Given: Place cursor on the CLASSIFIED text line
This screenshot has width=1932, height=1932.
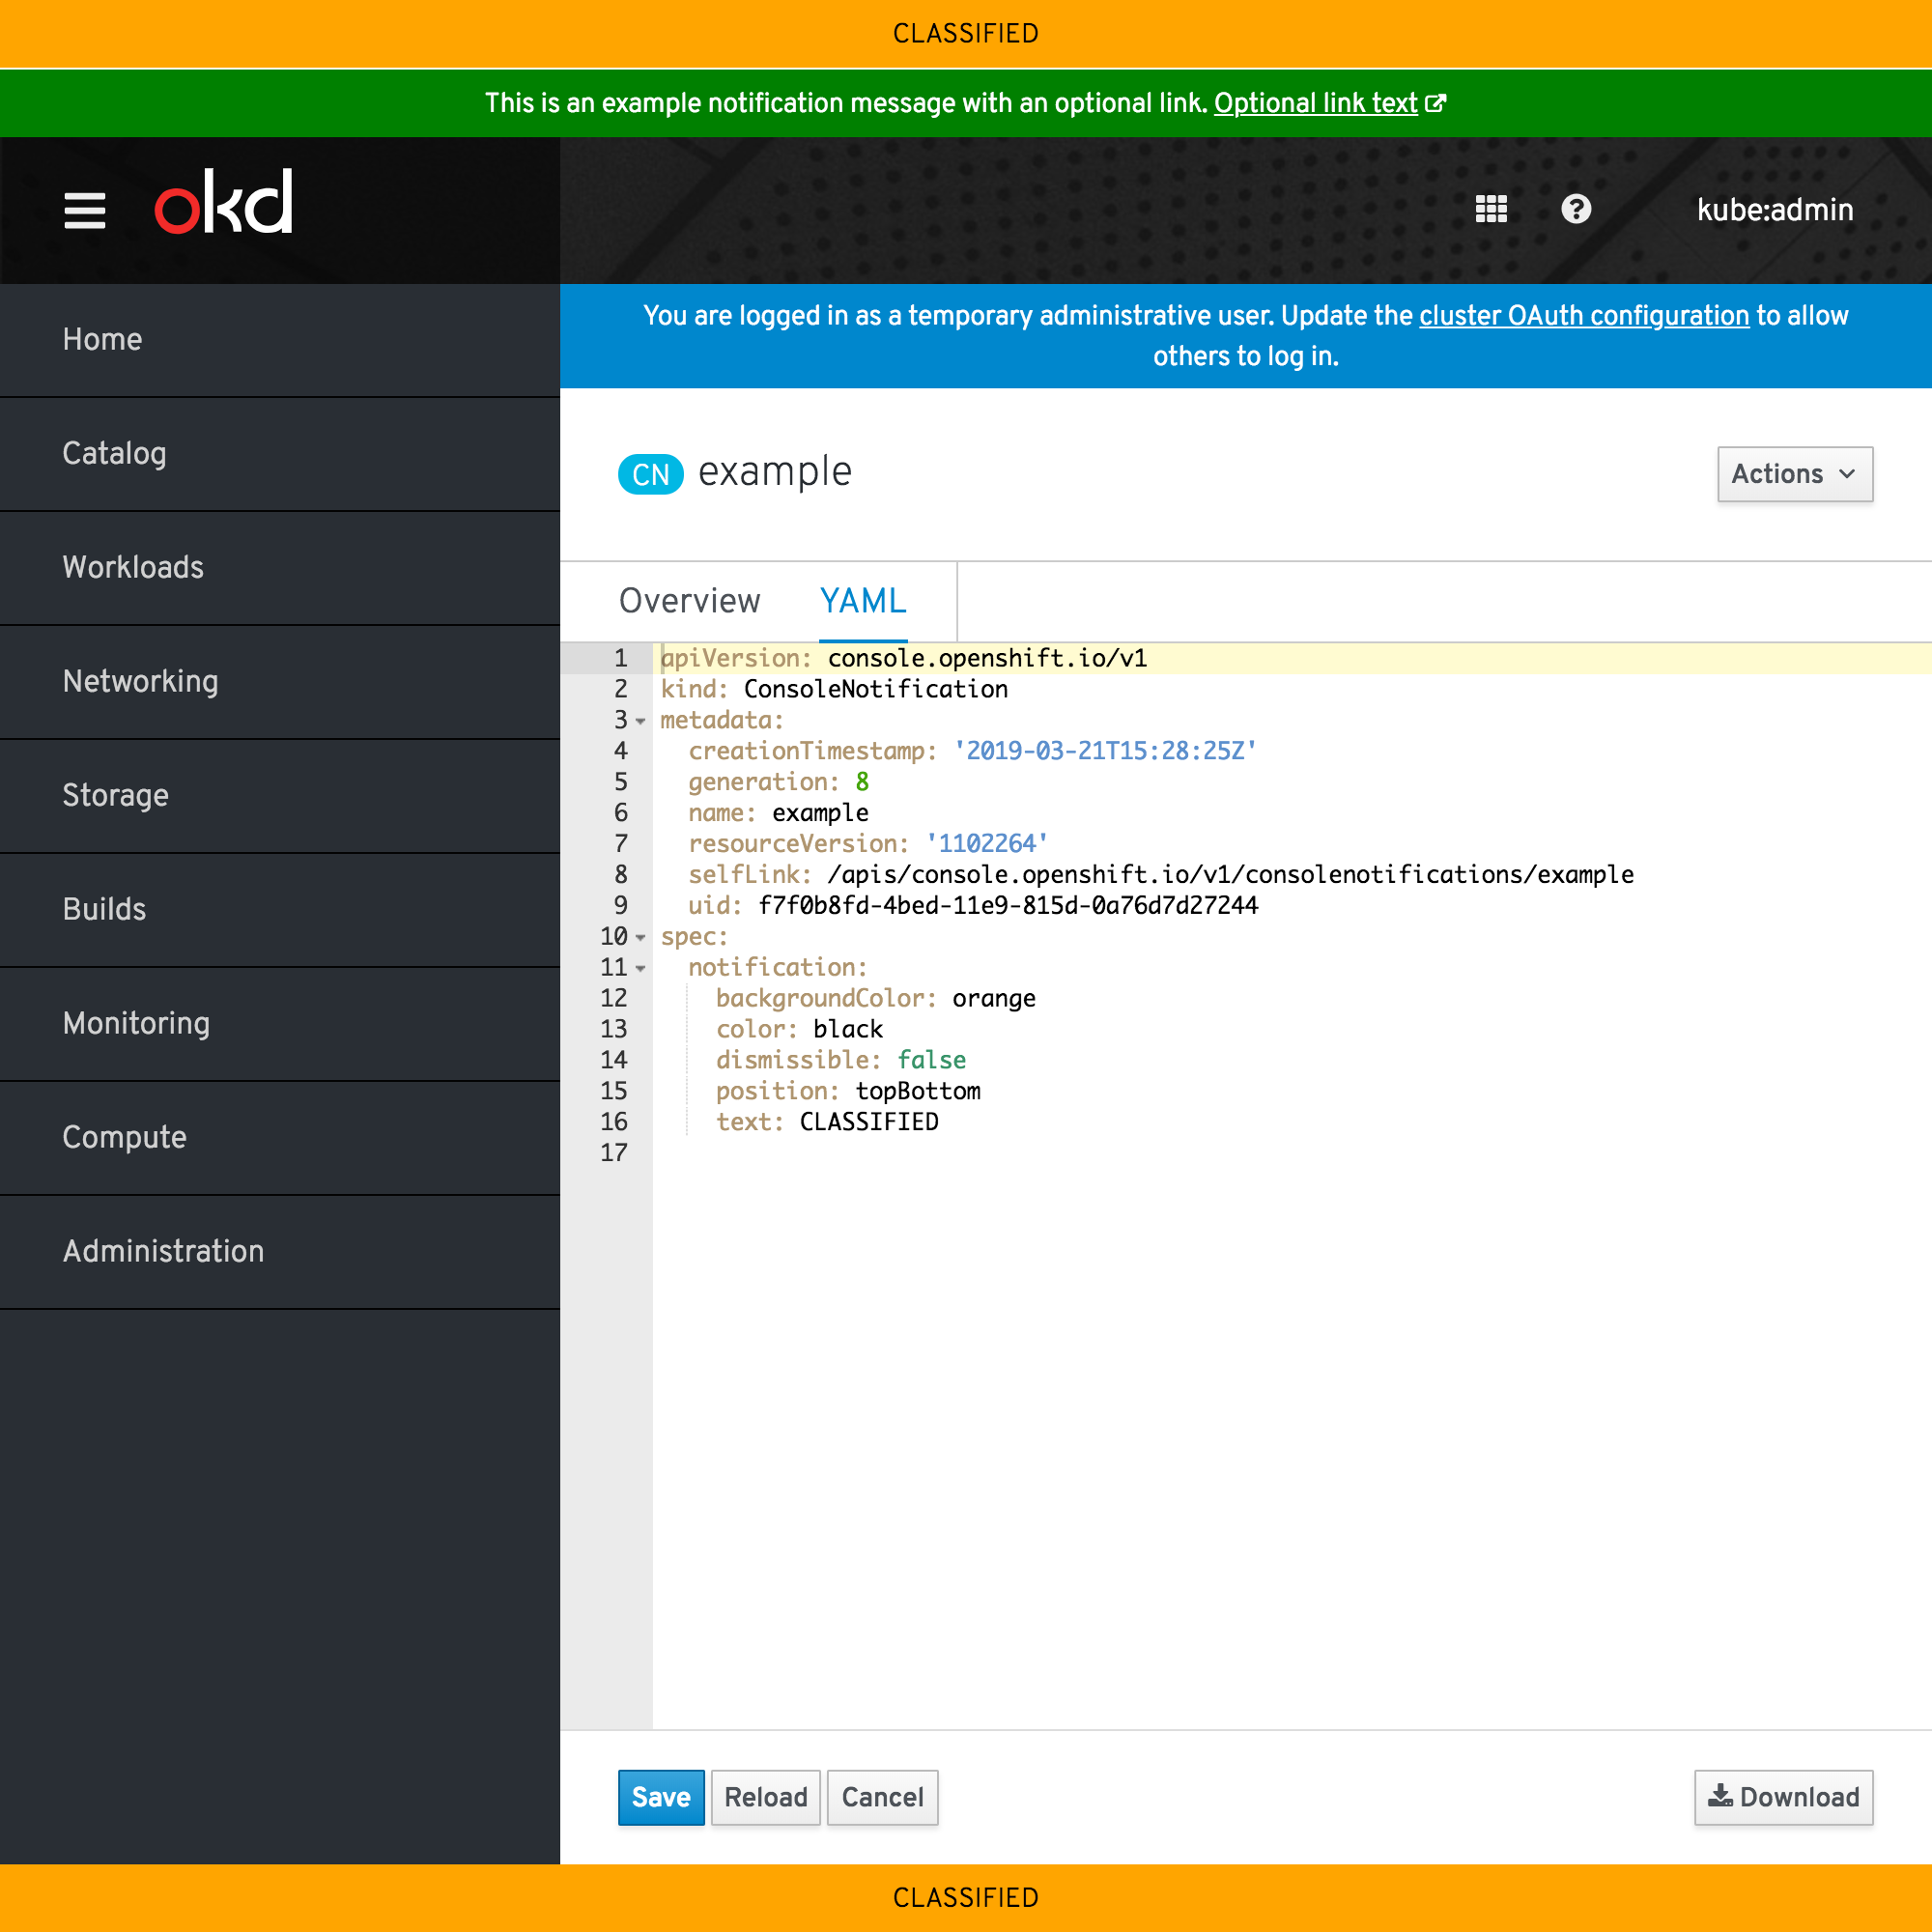Looking at the screenshot, I should (868, 1122).
